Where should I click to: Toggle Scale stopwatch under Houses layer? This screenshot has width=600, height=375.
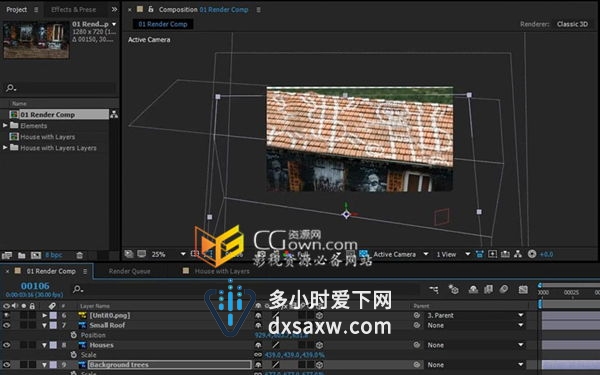point(73,355)
